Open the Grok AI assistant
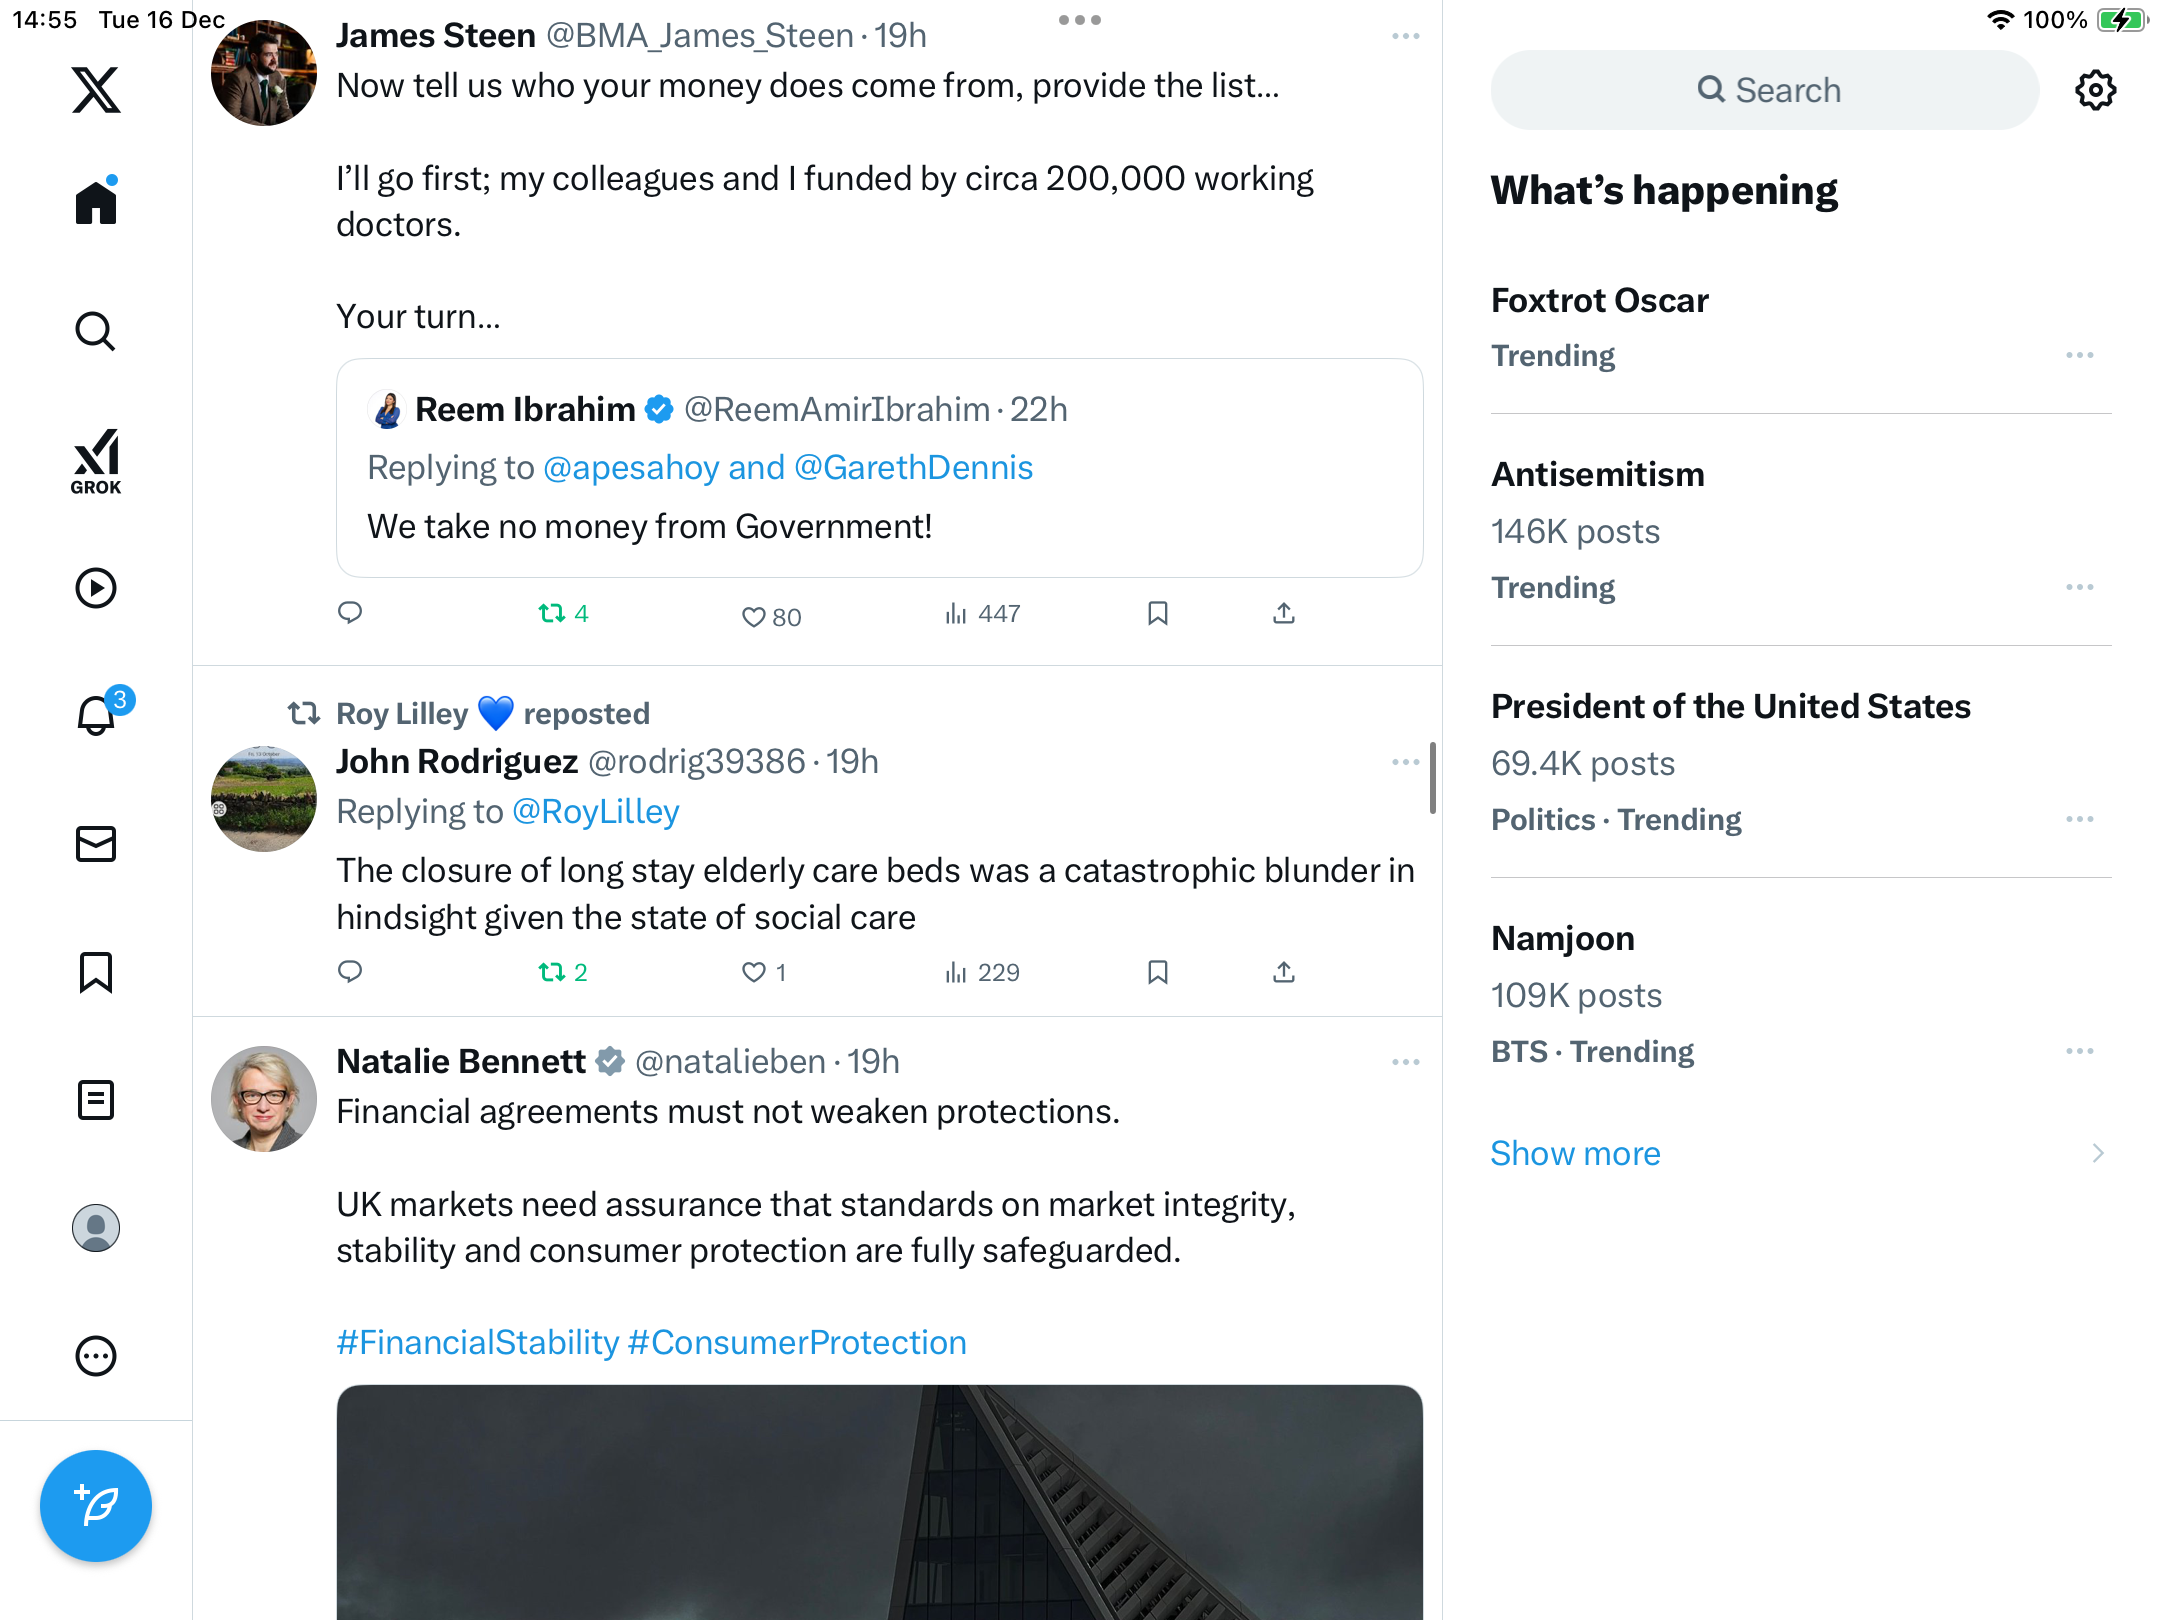 96,461
